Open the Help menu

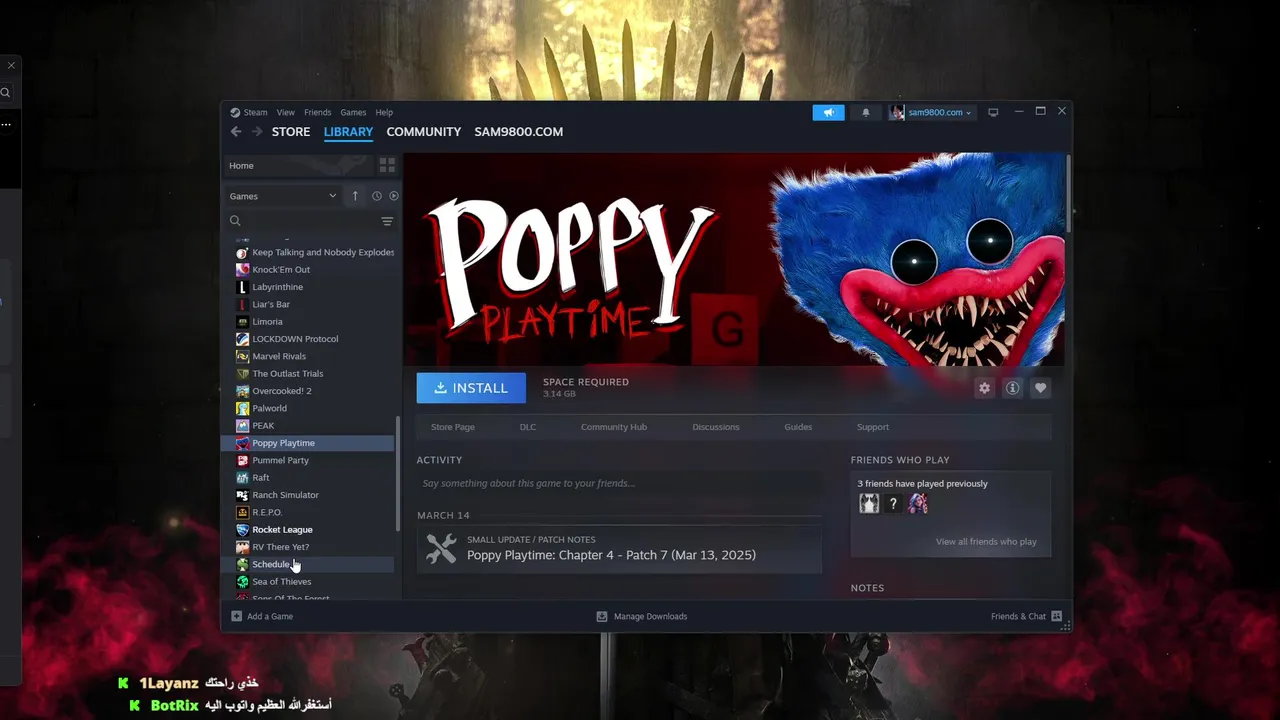tap(384, 113)
